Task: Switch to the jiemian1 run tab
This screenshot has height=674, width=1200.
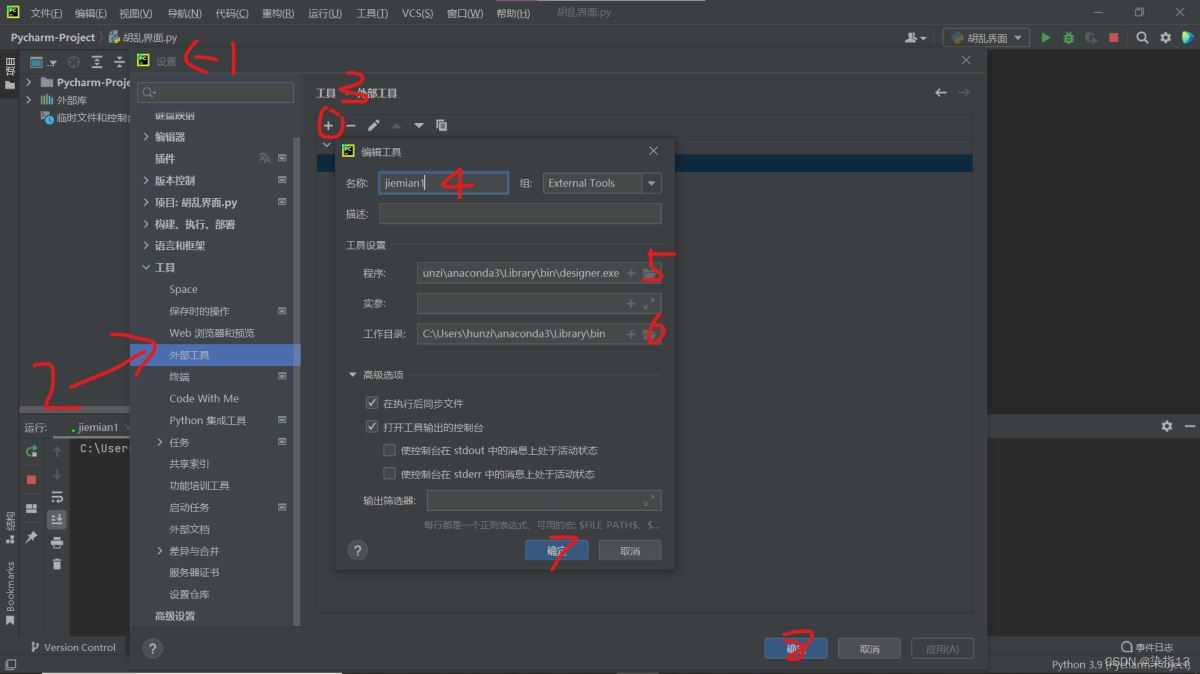Action: [96, 427]
